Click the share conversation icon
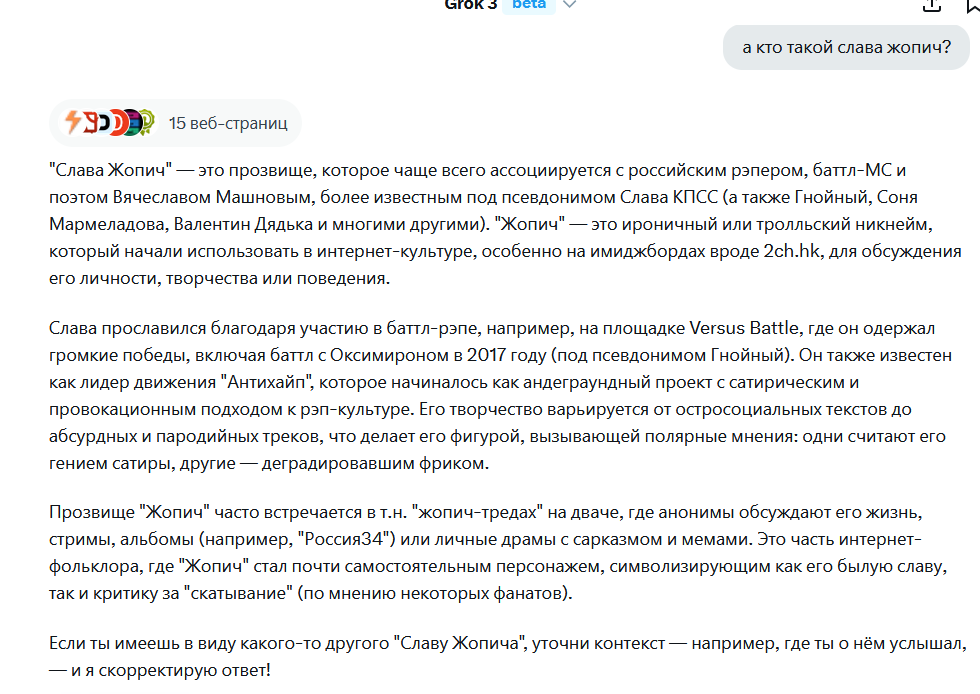The image size is (980, 694). click(x=932, y=5)
